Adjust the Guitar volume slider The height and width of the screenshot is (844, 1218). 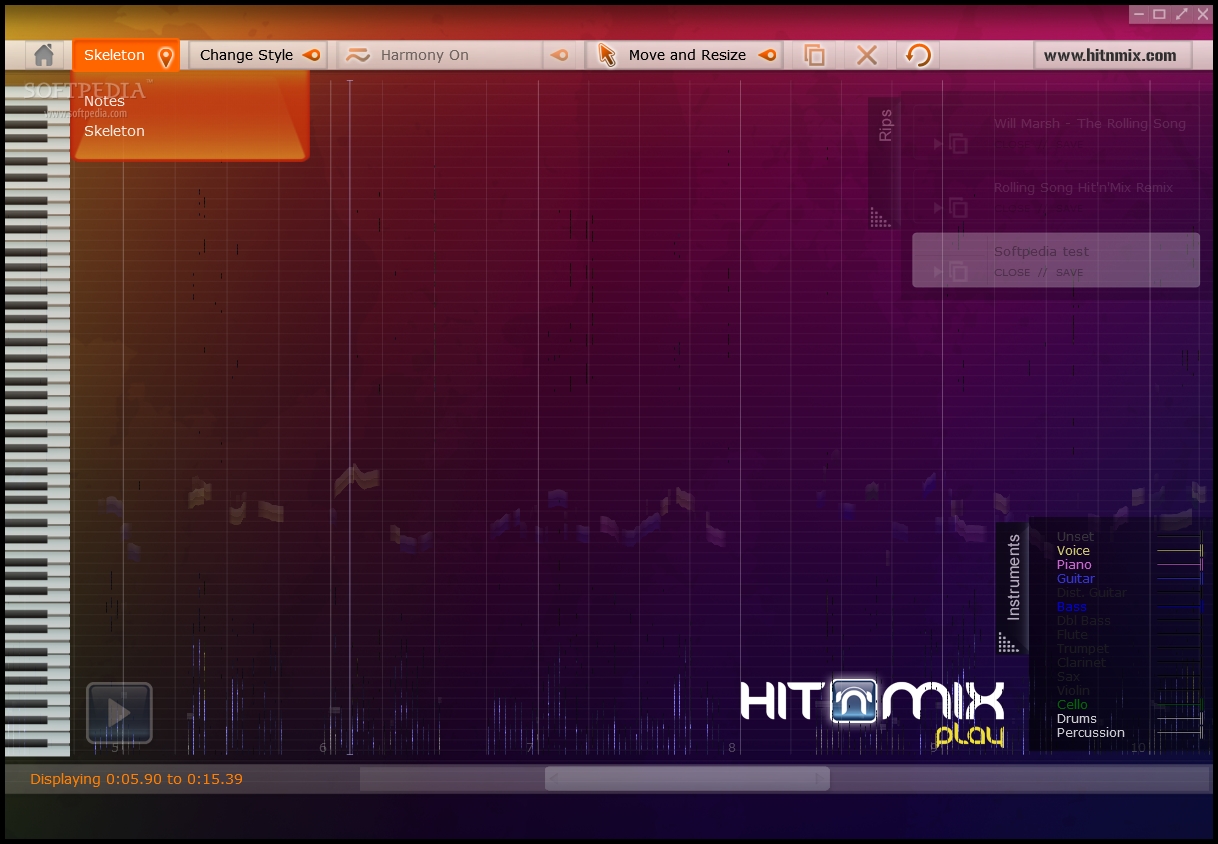pyautogui.click(x=1180, y=579)
